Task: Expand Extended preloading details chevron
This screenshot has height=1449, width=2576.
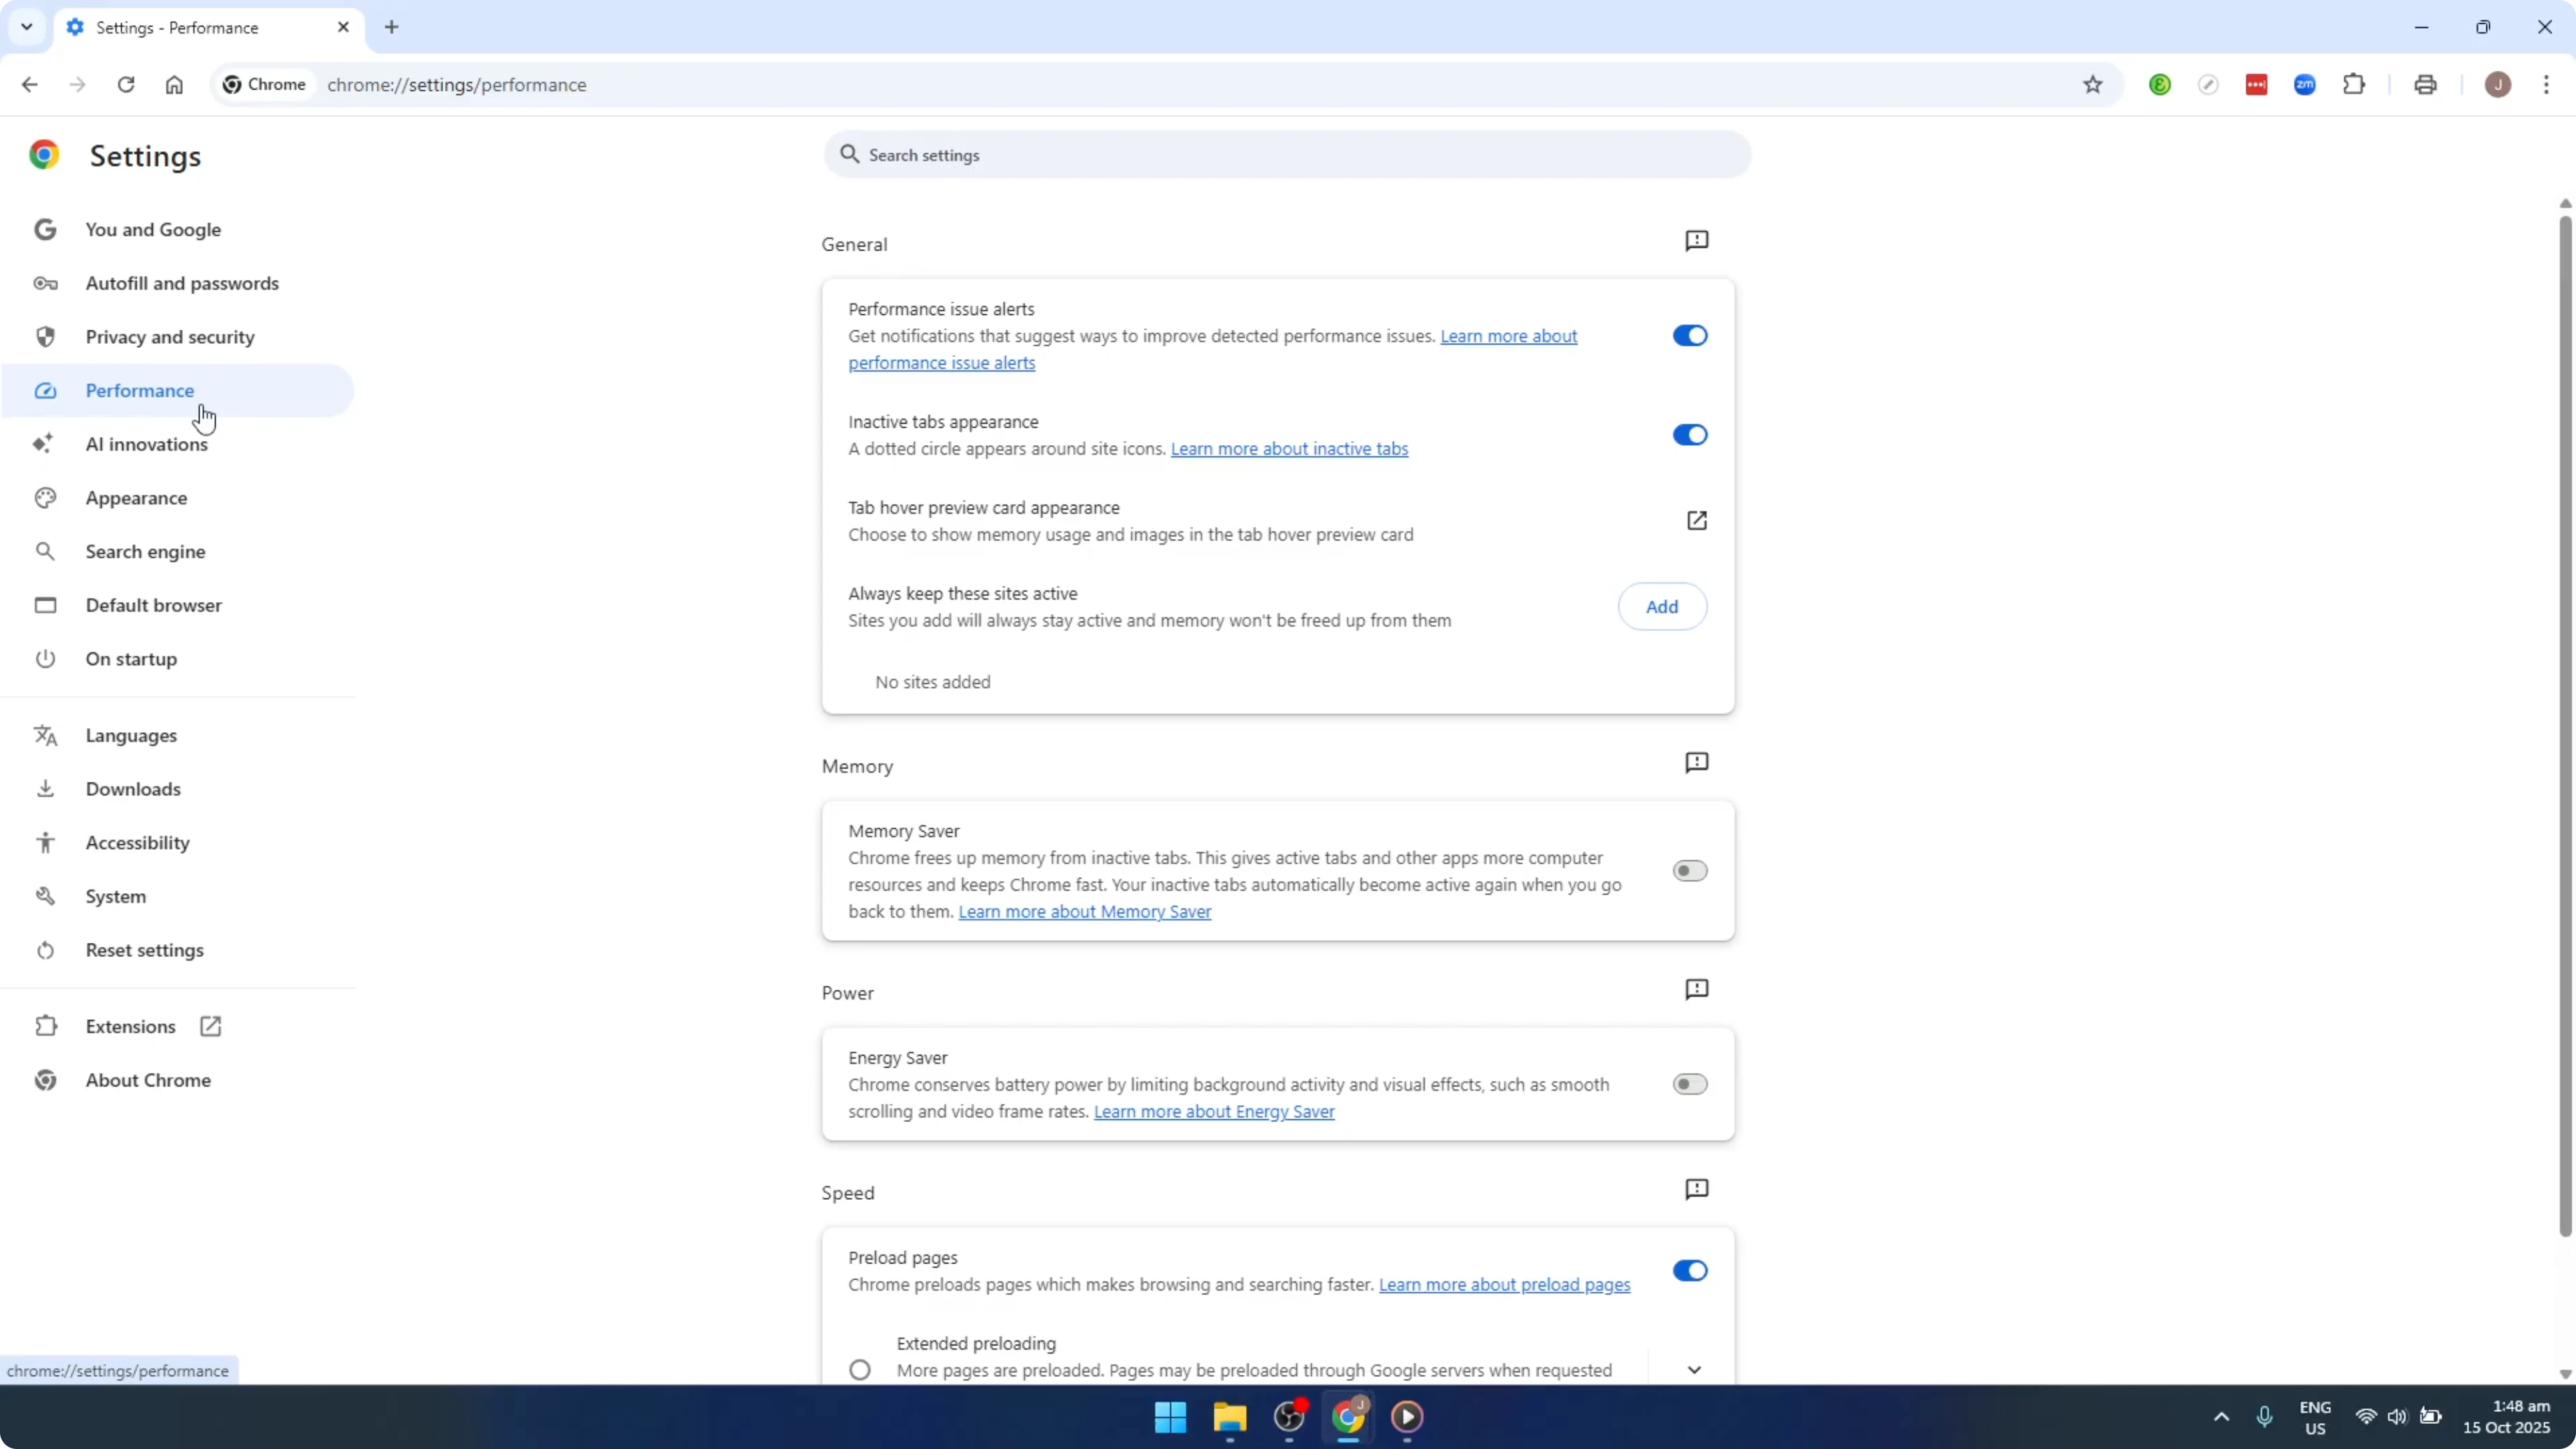Action: point(1694,1370)
